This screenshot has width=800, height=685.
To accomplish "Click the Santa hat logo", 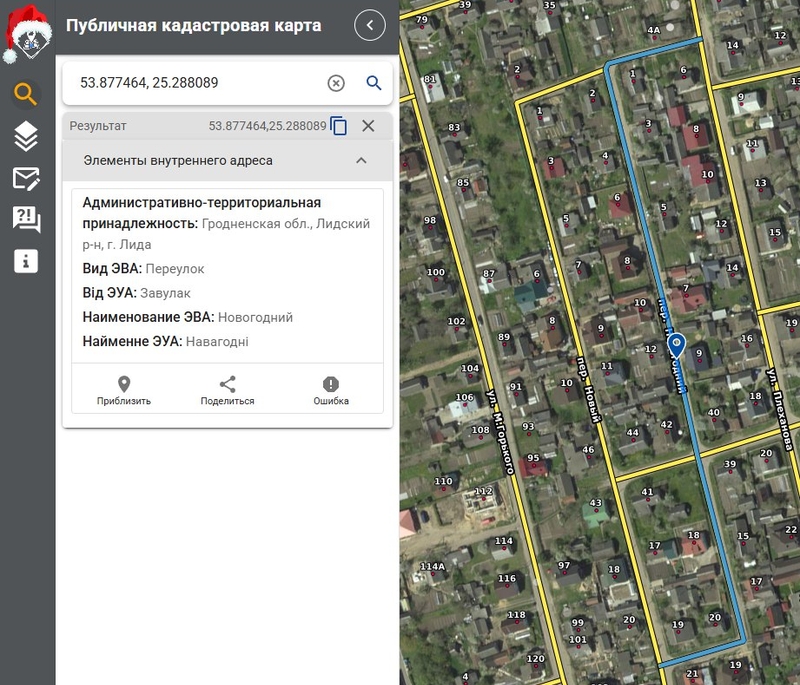I will [26, 31].
